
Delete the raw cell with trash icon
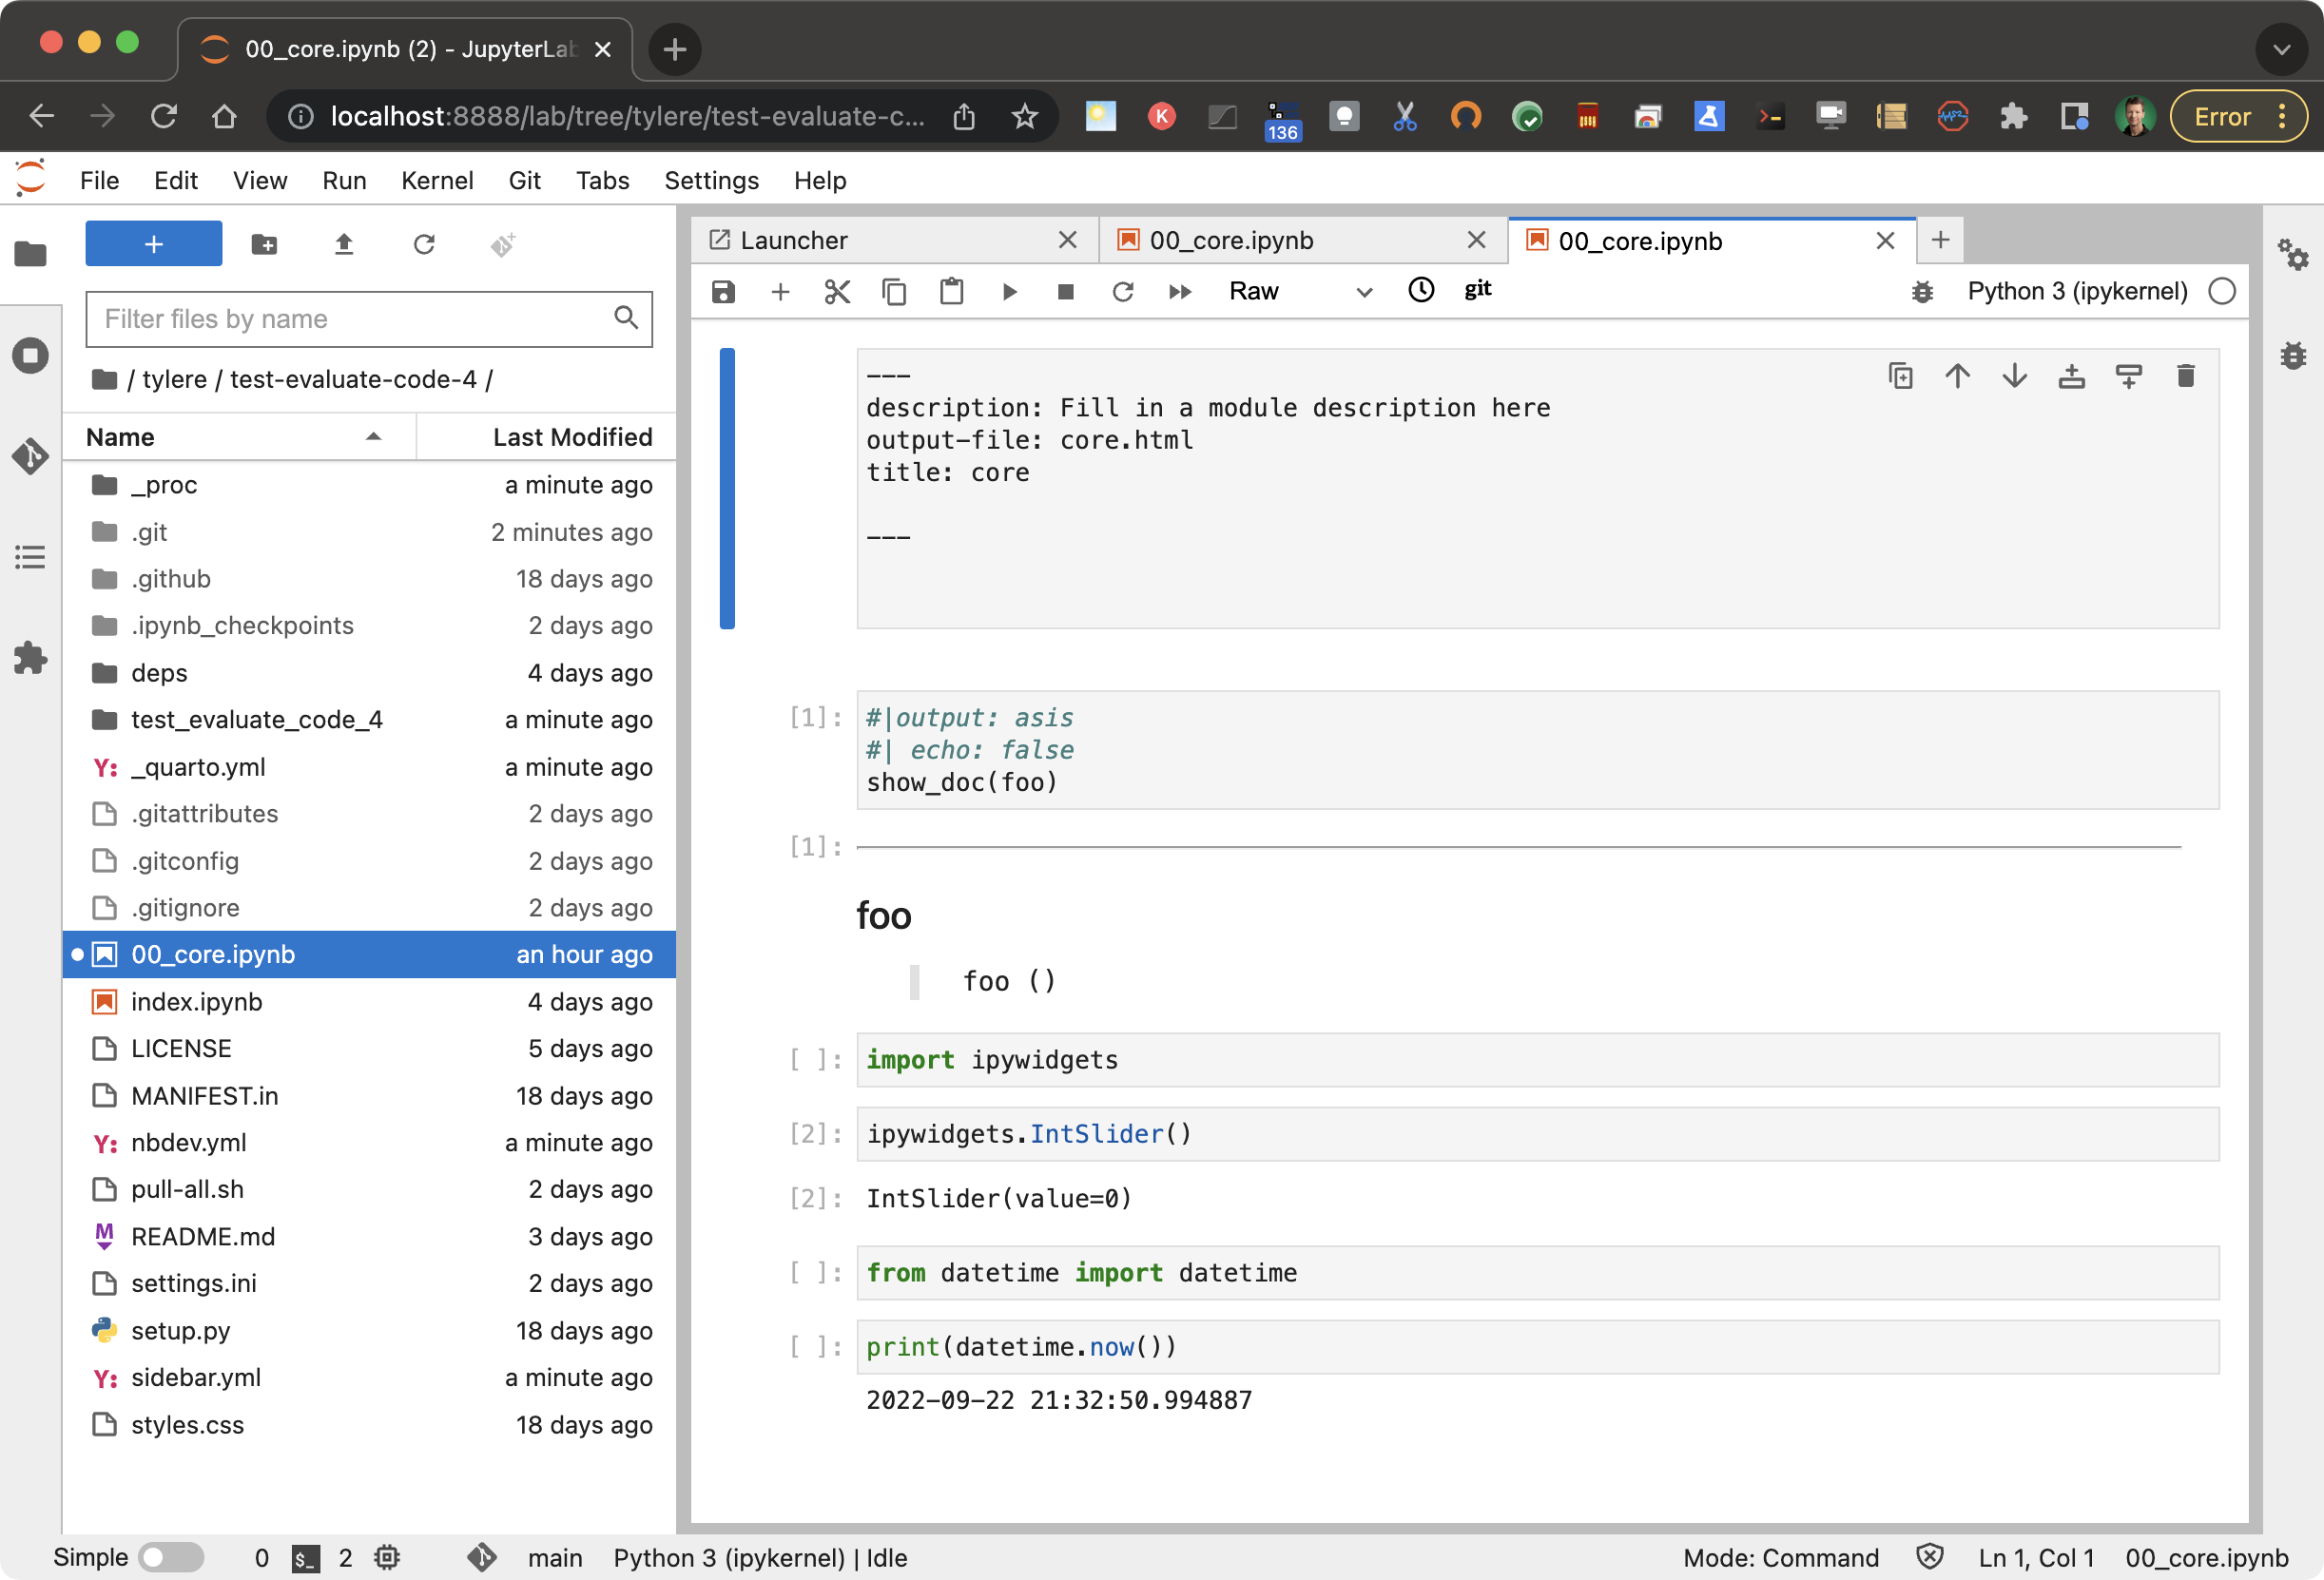tap(2186, 375)
